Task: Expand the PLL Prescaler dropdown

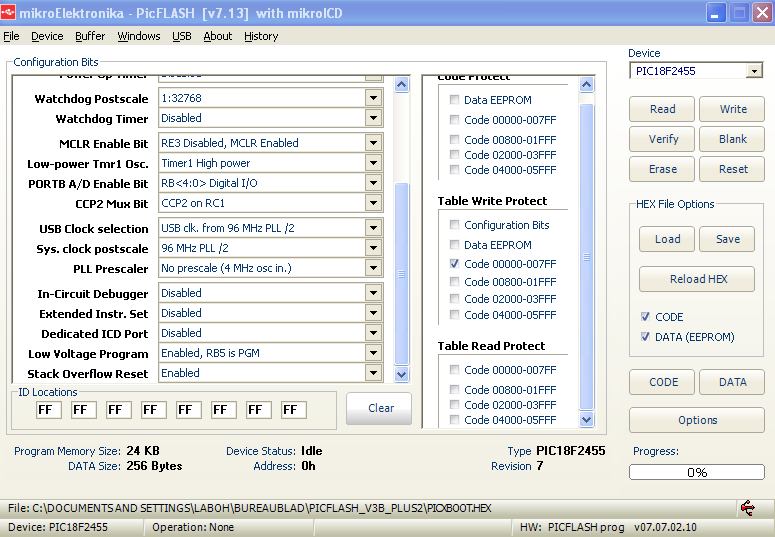Action: point(373,268)
